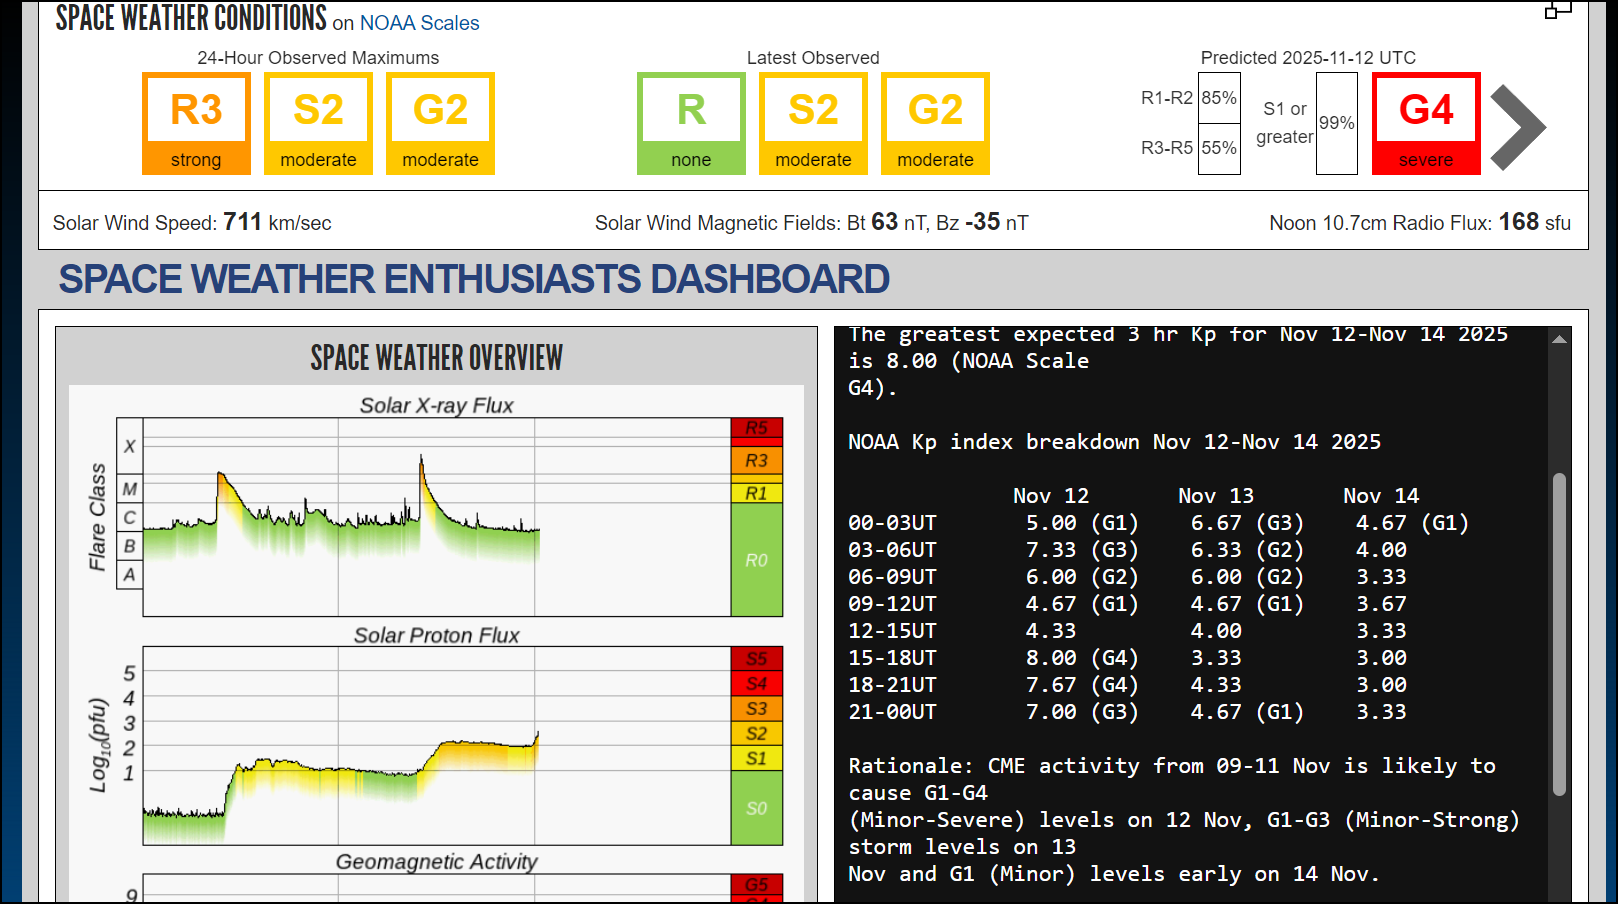This screenshot has height=904, width=1618.
Task: Select the green R none badge under Latest Observed
Action: click(691, 123)
